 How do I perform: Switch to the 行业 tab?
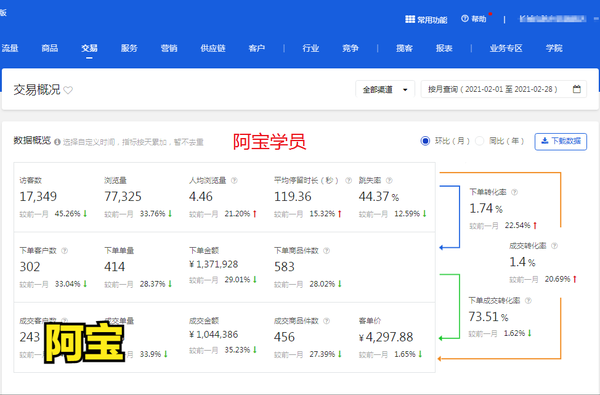(310, 48)
